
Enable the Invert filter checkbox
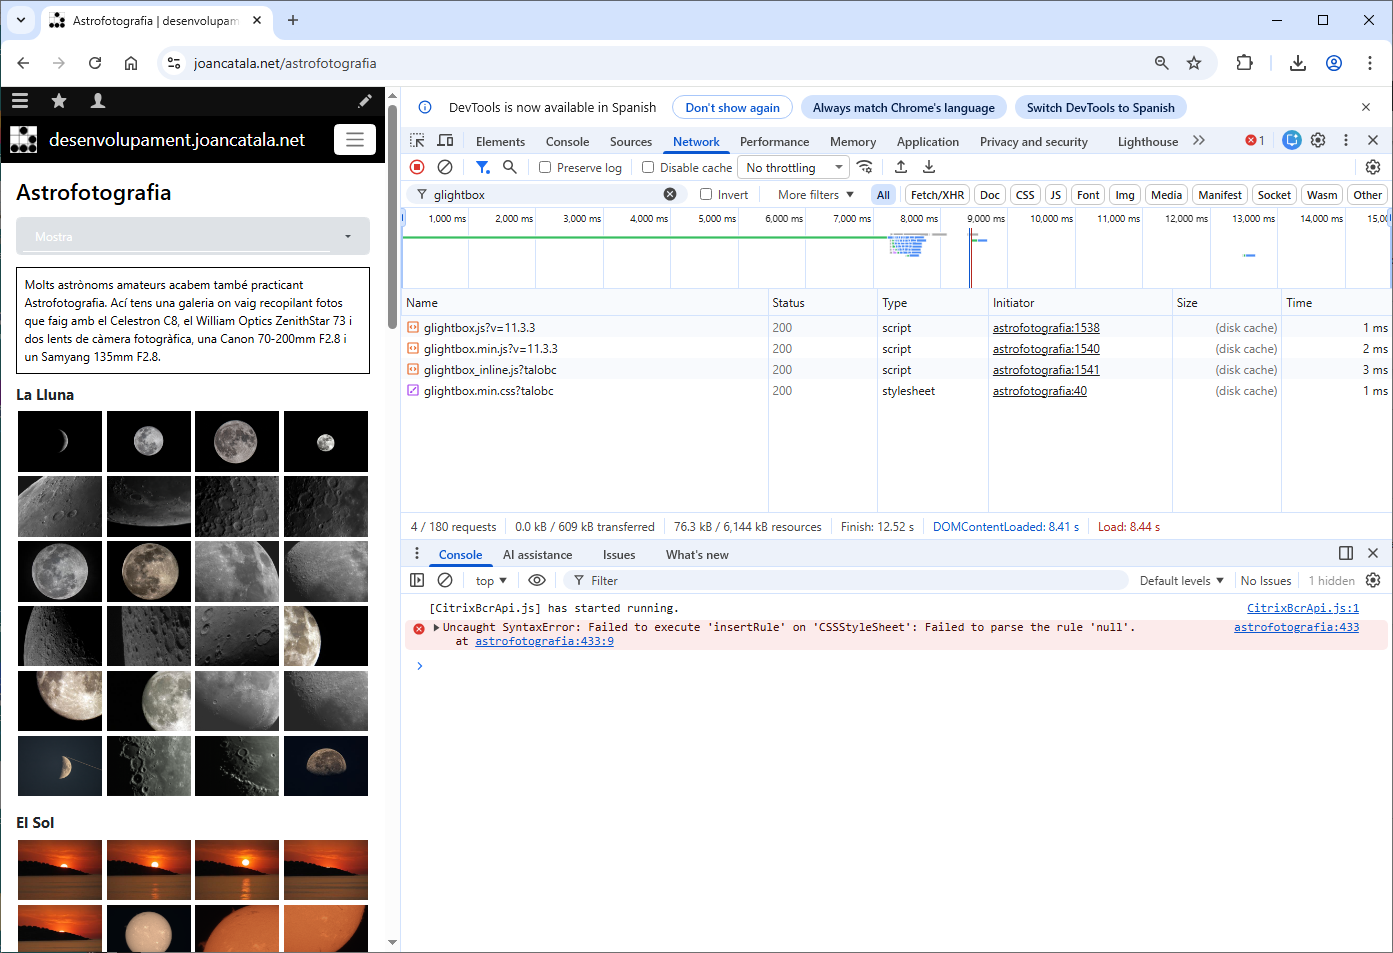(x=705, y=194)
